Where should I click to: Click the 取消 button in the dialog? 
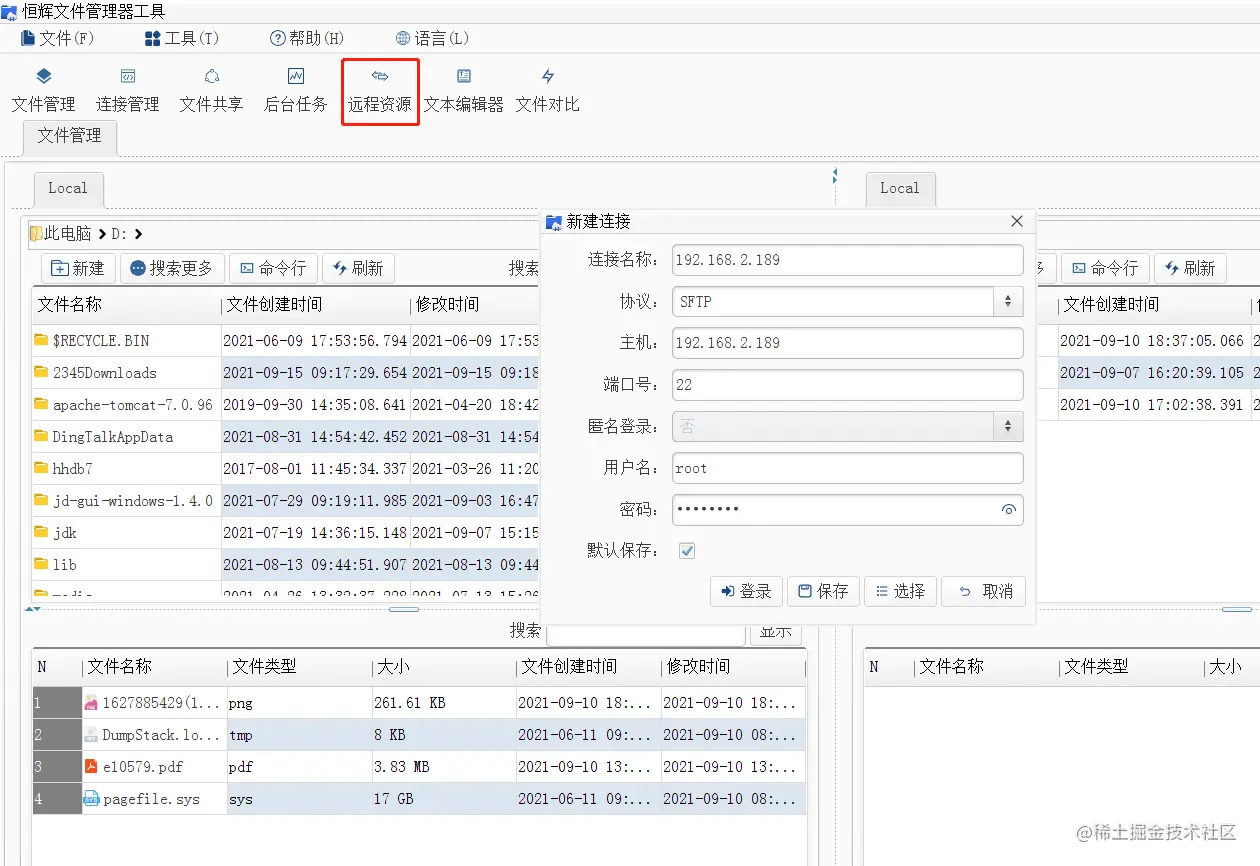click(985, 591)
